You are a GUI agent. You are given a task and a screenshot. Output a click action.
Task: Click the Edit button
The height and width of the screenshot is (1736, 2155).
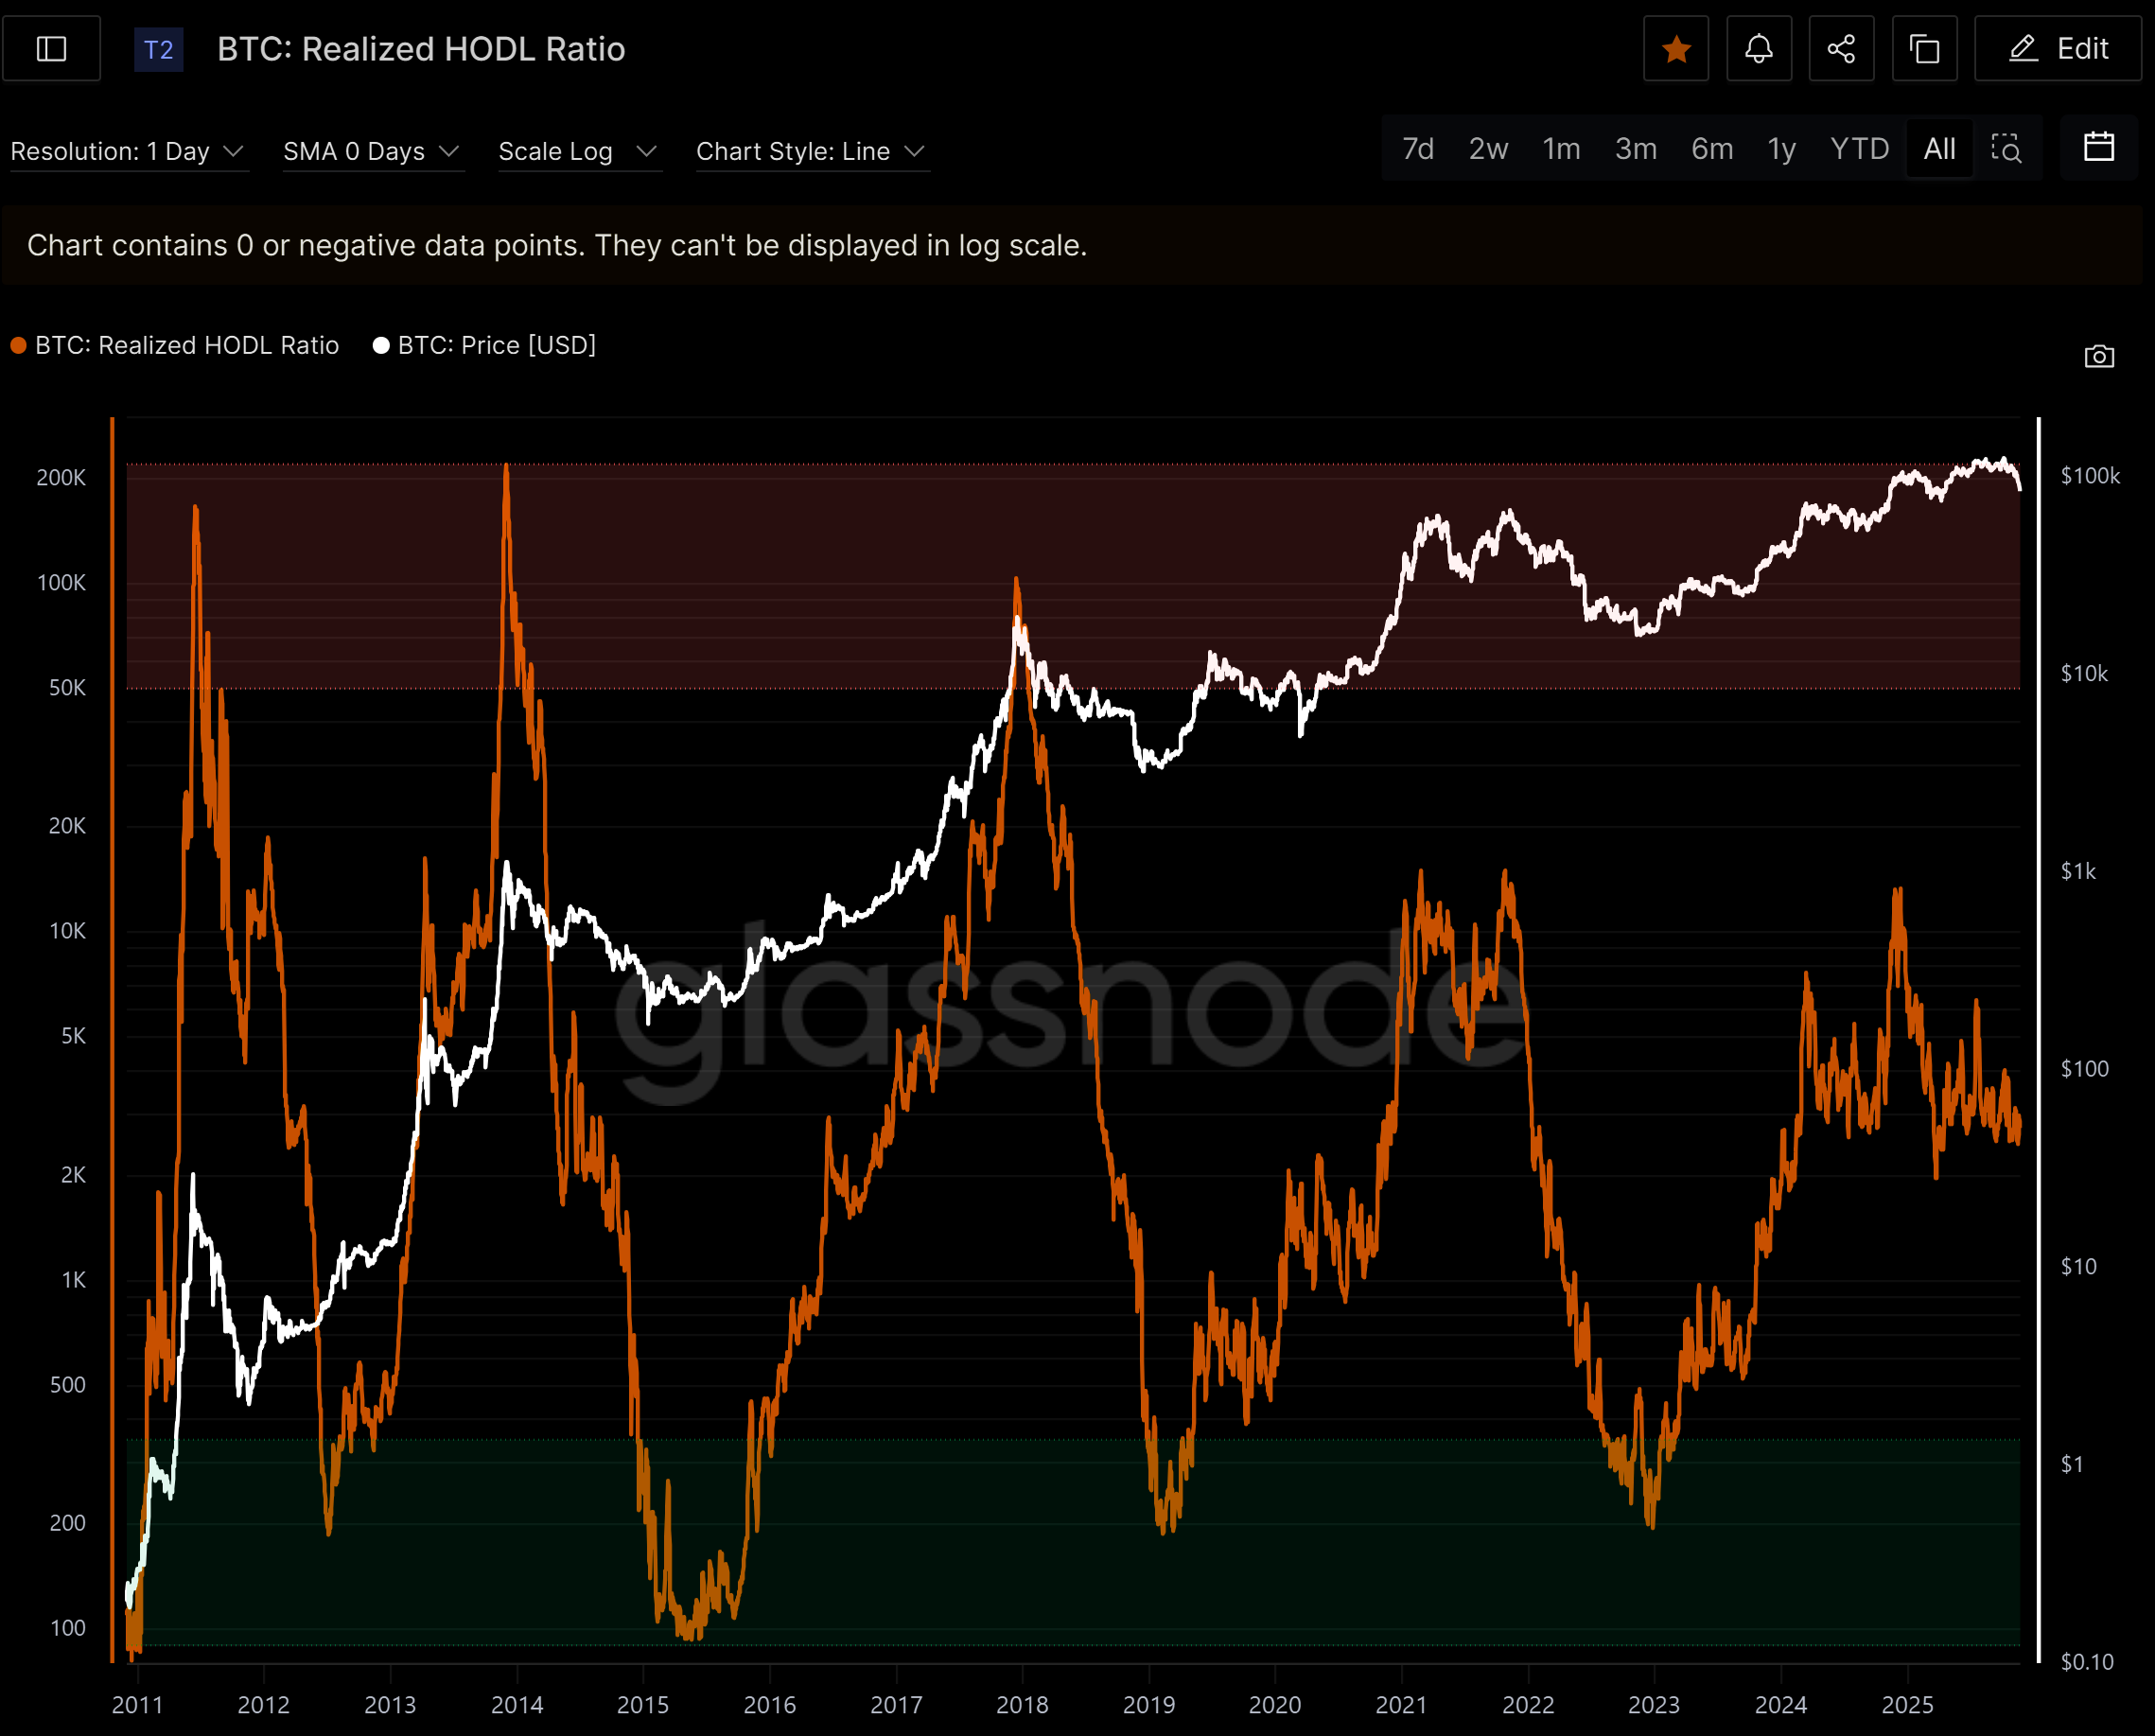tap(2058, 49)
